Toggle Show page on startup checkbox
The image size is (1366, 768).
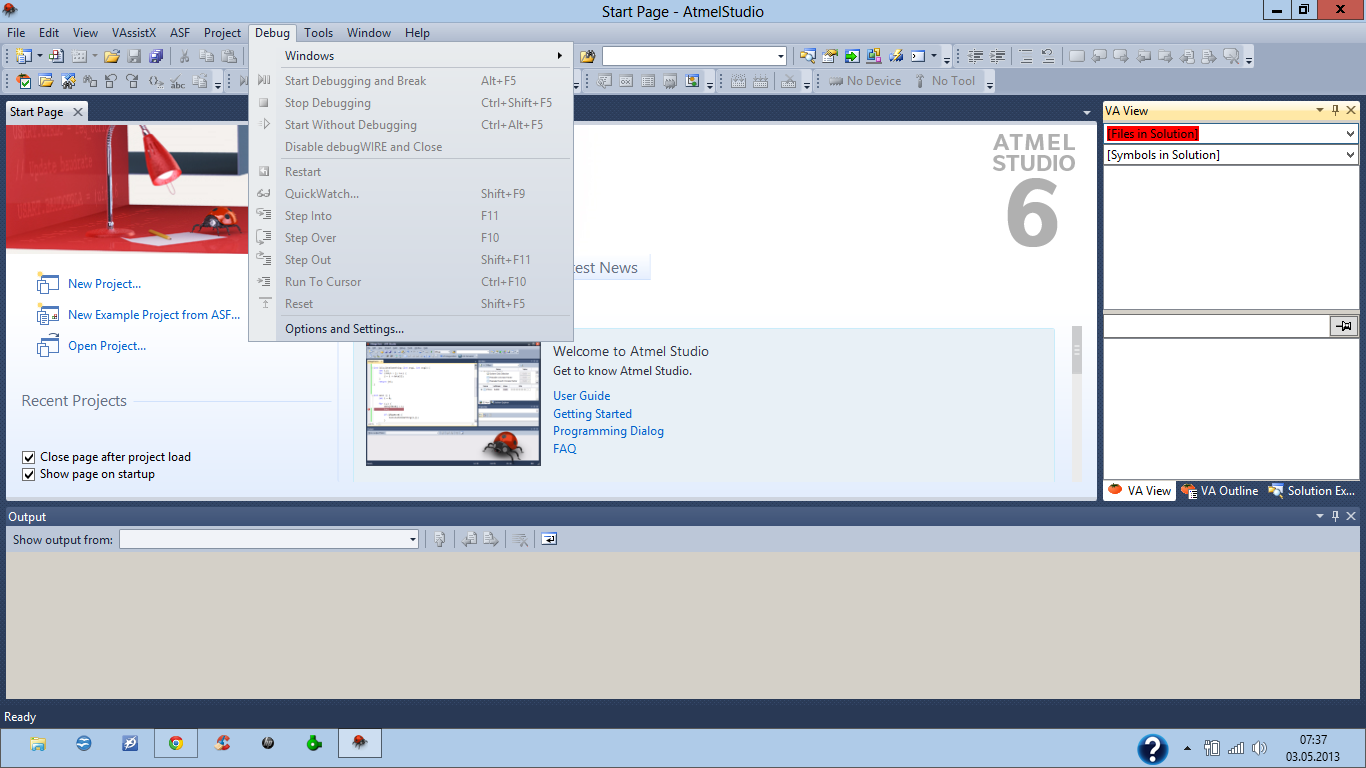(x=28, y=474)
